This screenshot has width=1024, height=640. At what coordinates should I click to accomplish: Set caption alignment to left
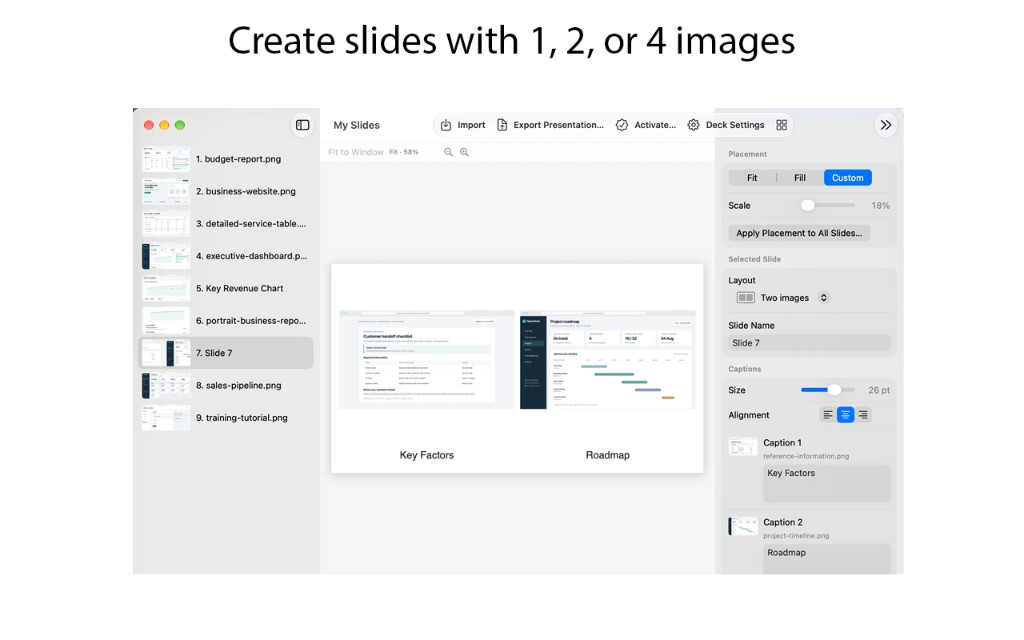pos(828,415)
